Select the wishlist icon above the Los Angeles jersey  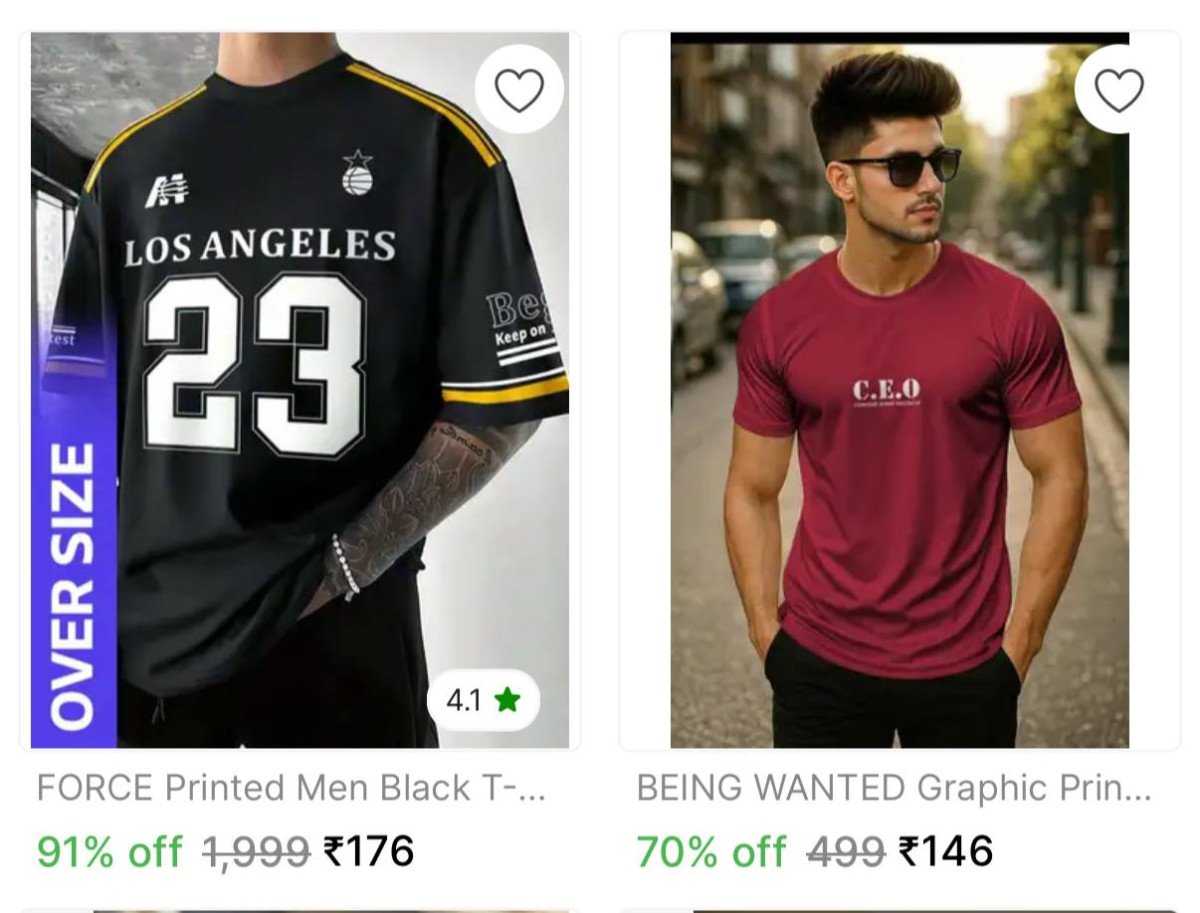519,89
